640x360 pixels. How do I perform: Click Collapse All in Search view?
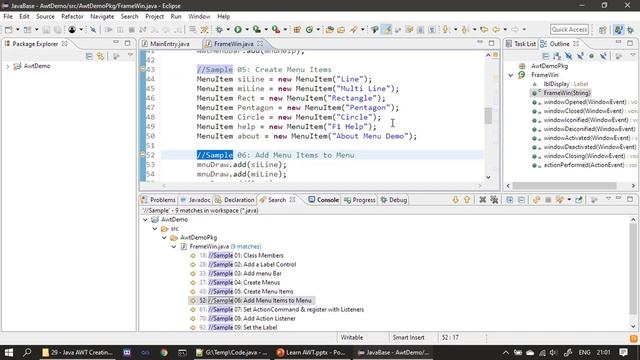pos(521,200)
